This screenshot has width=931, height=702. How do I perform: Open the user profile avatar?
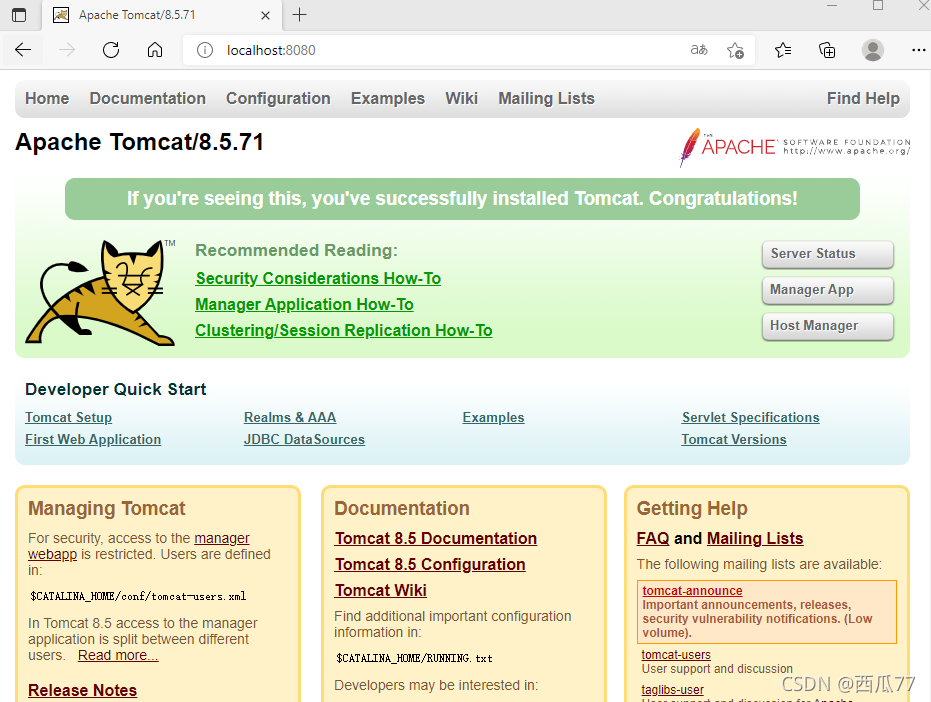[873, 50]
